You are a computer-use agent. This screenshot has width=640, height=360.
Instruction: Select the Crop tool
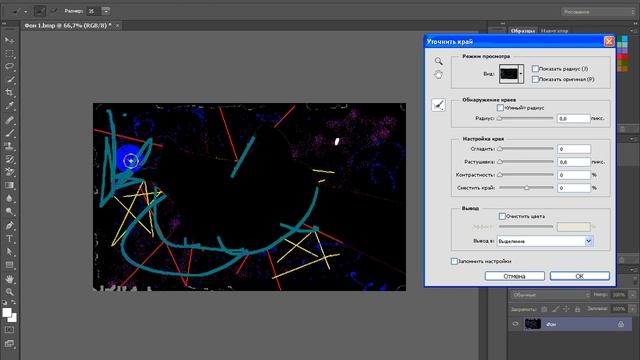click(x=9, y=93)
